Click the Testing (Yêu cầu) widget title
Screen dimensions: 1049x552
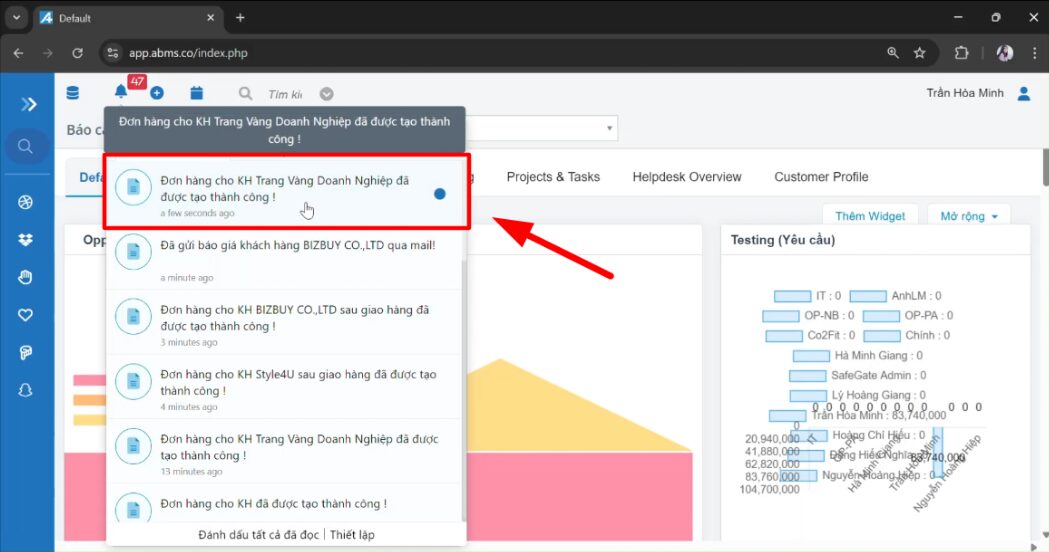click(783, 240)
